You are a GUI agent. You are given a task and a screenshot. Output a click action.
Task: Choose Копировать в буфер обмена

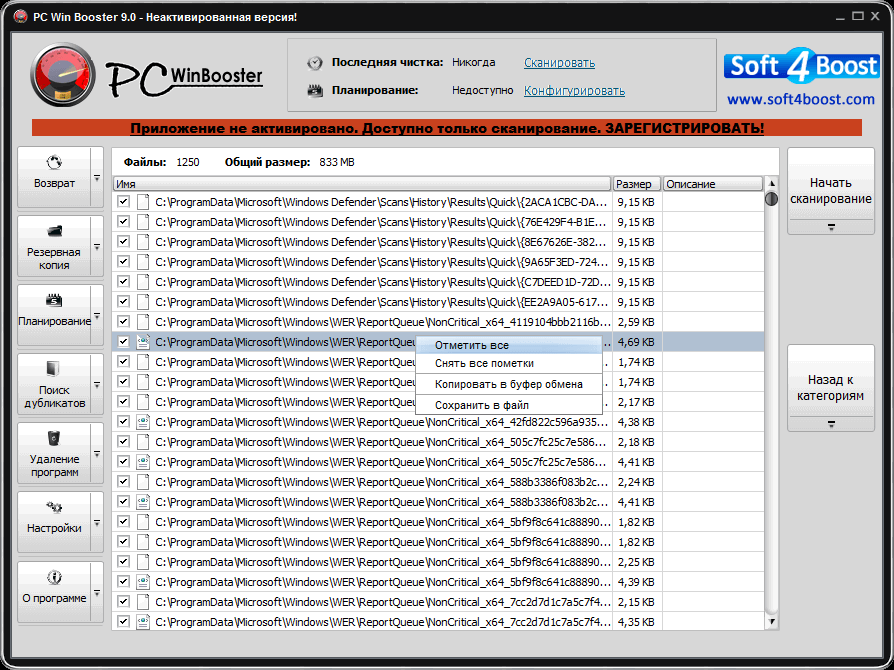[x=509, y=384]
